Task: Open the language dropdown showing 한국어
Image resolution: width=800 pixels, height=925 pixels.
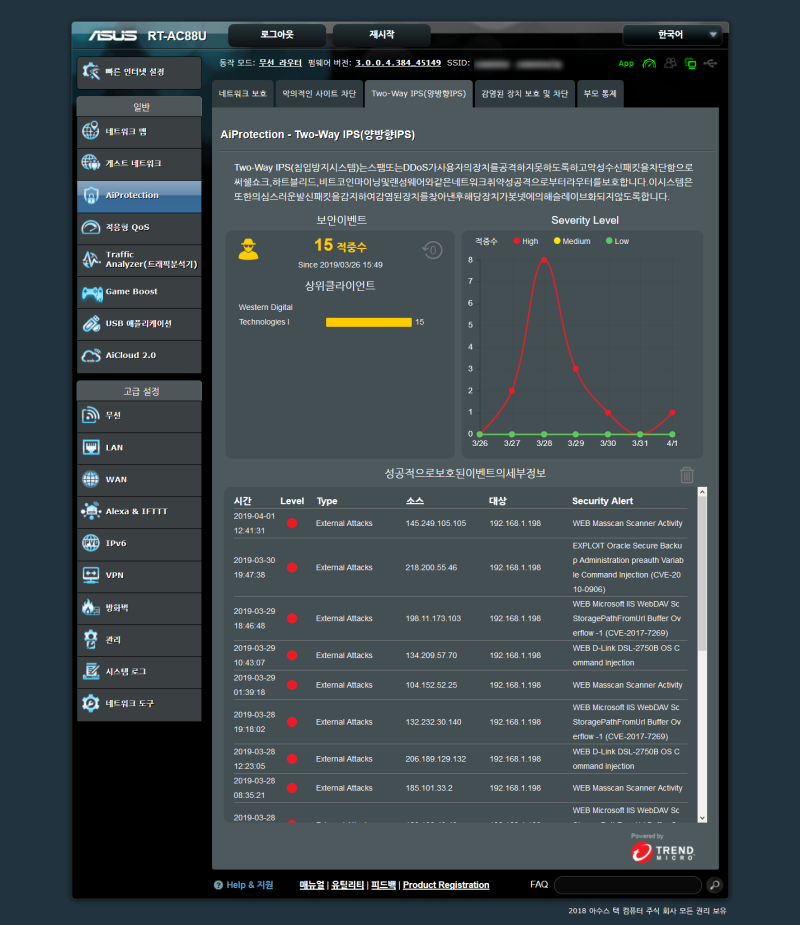Action: tap(673, 35)
